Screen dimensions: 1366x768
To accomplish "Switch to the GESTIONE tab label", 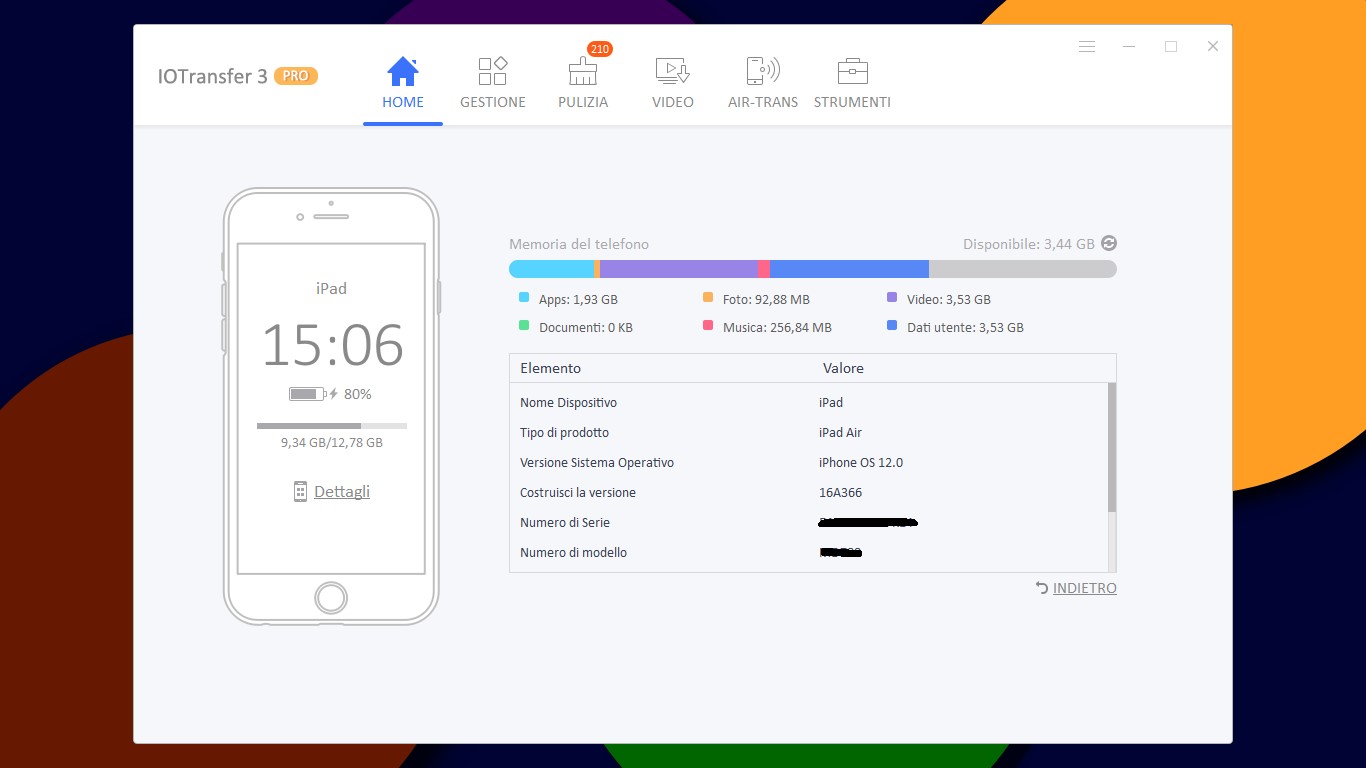I will point(493,102).
